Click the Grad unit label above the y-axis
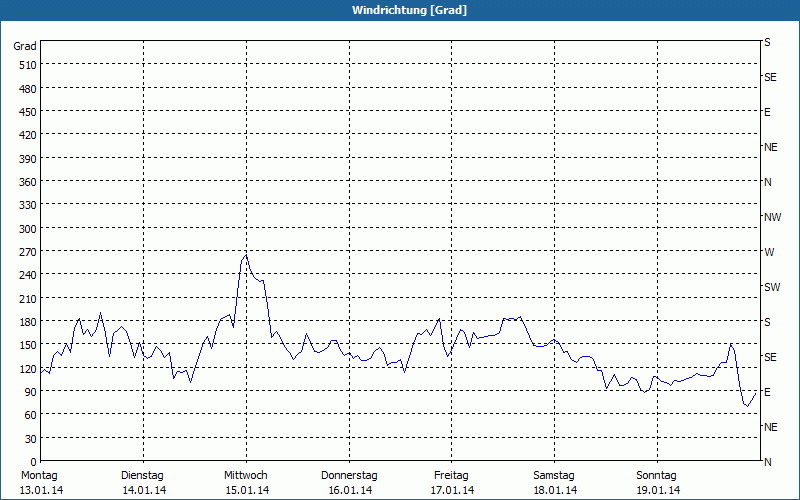Viewport: 800px width, 500px height. [25, 46]
